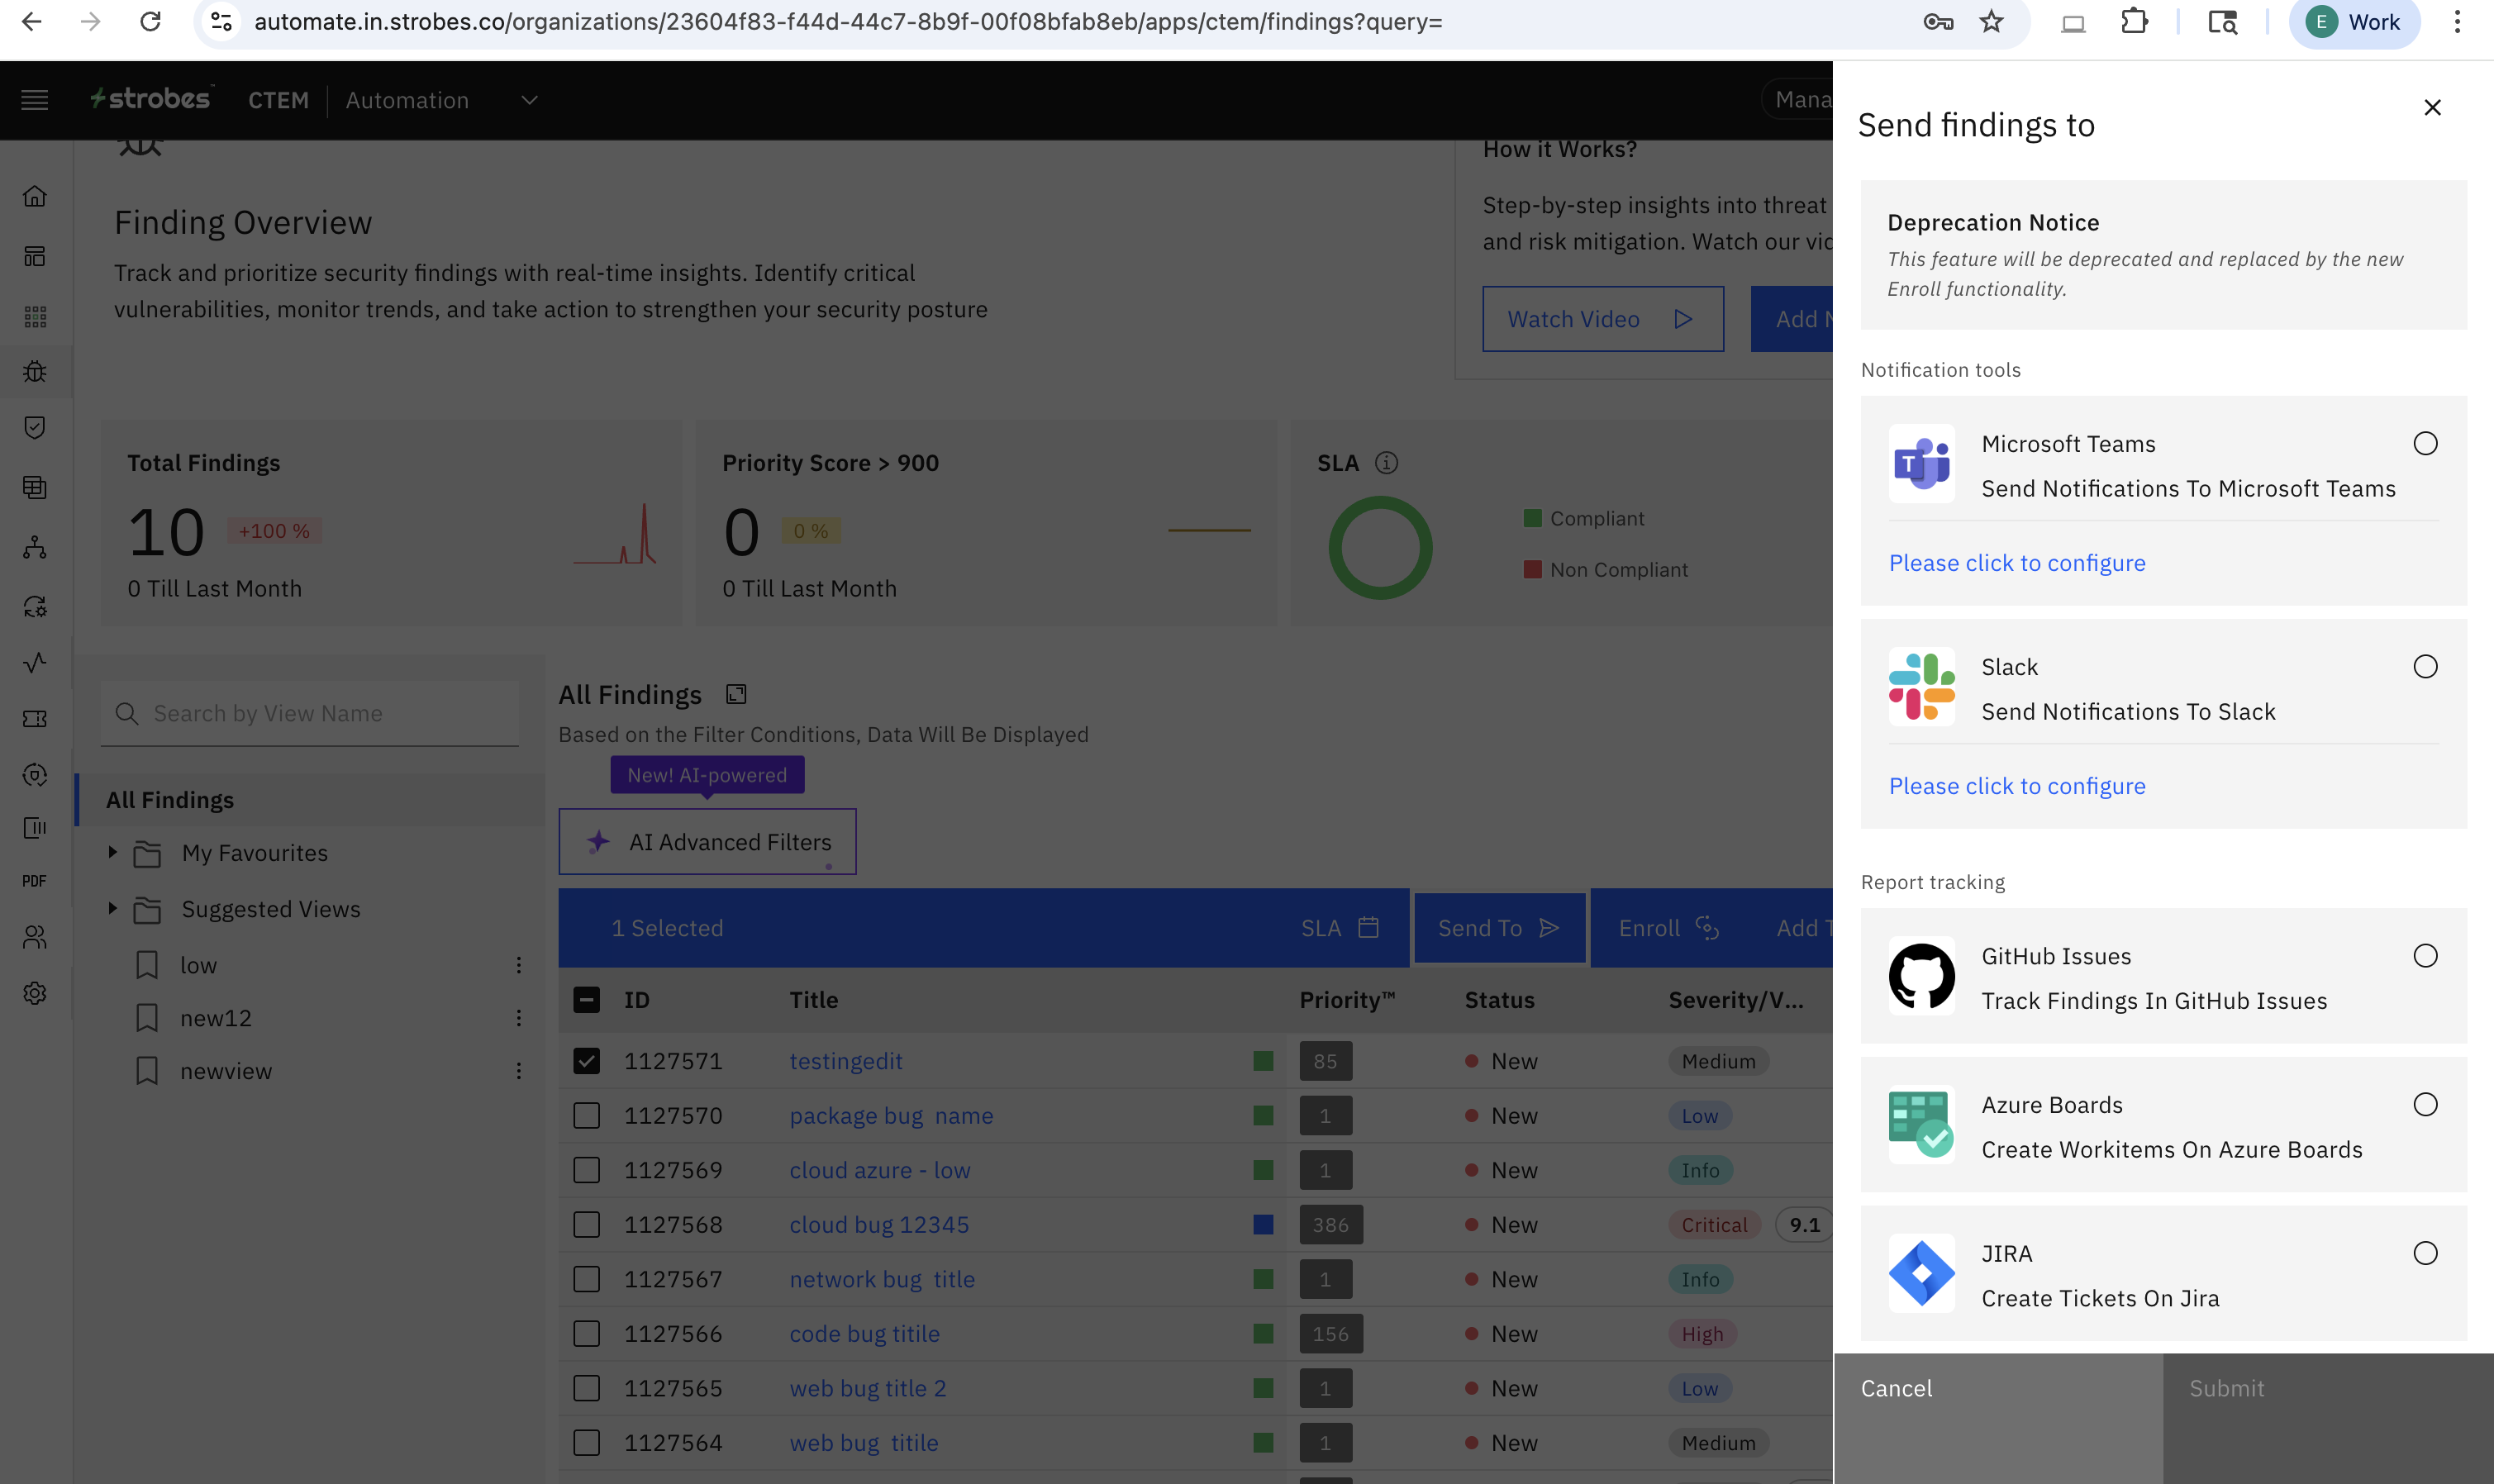Bookmark page with browser star icon

1991,21
